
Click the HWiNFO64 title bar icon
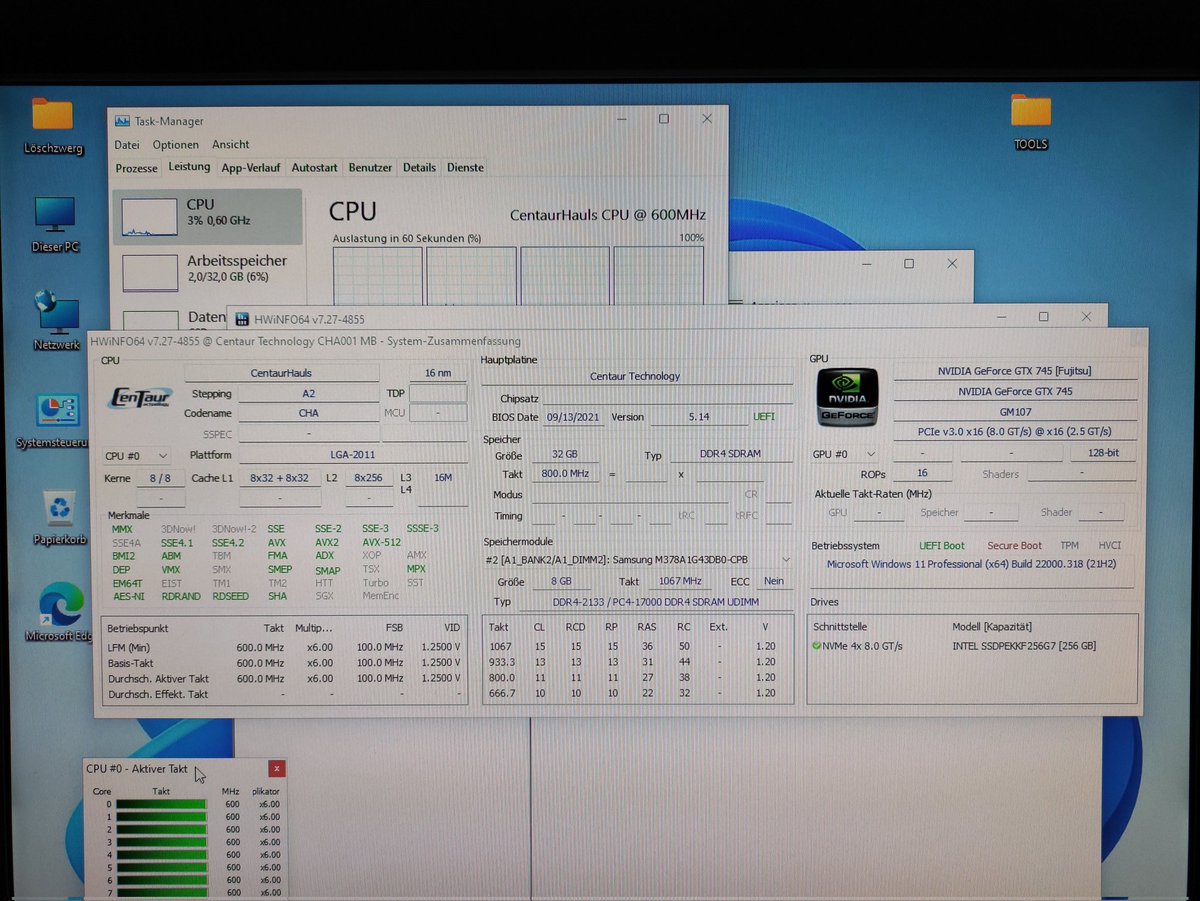(241, 319)
